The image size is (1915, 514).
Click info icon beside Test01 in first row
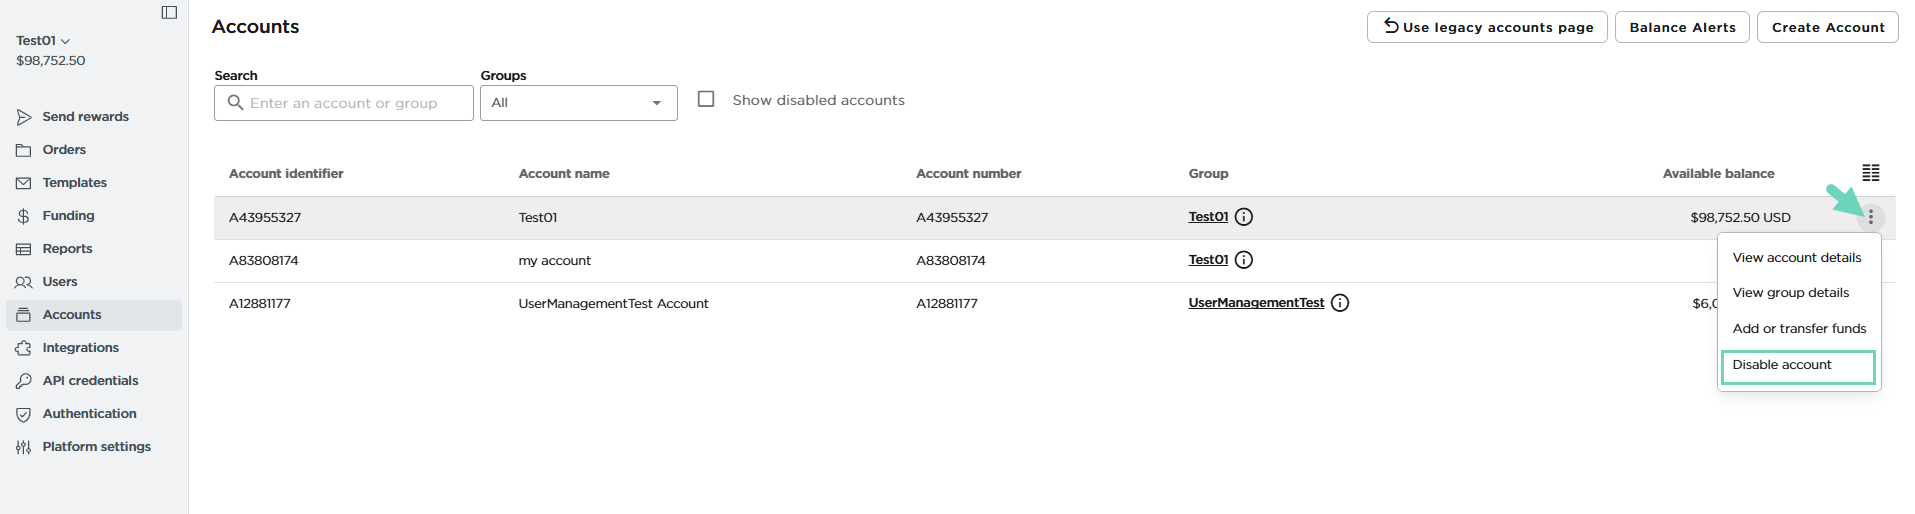coord(1243,217)
